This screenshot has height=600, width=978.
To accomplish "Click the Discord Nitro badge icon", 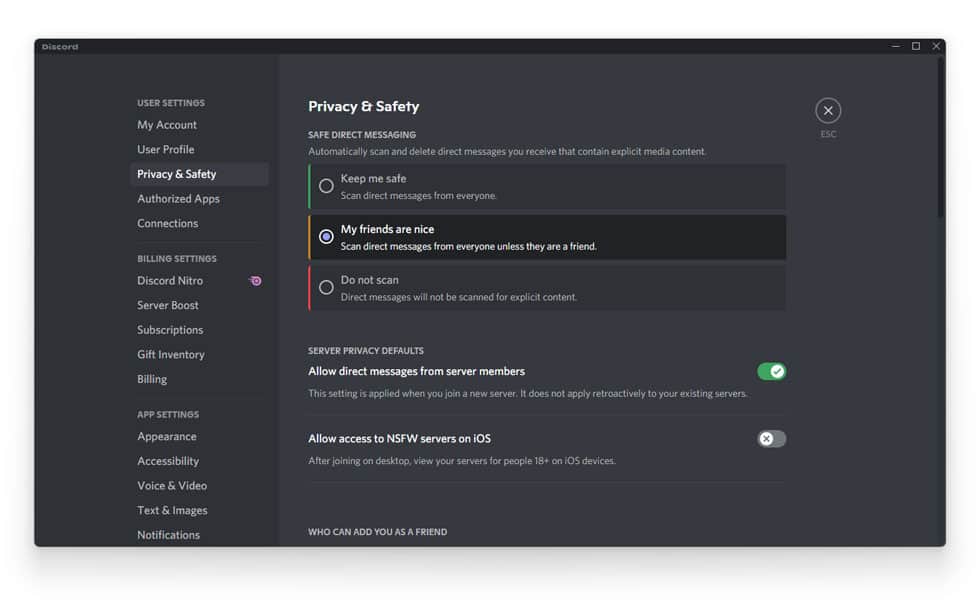I will pos(255,281).
